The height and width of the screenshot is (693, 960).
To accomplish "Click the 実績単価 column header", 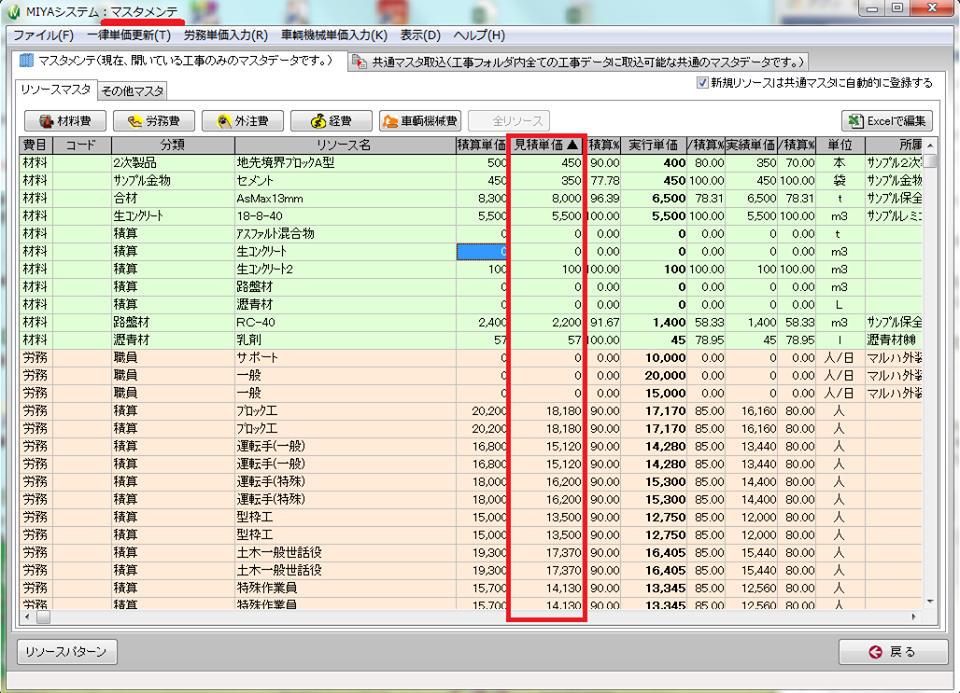I will [751, 145].
